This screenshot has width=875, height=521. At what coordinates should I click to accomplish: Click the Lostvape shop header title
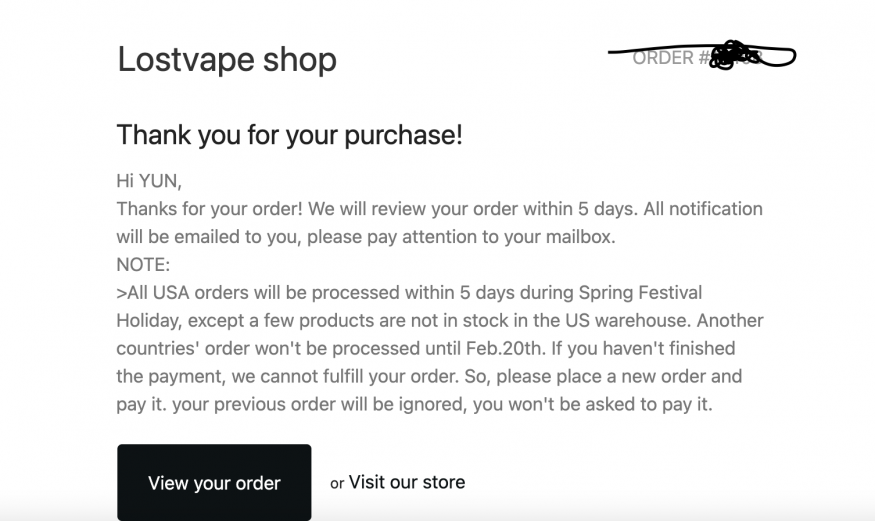227,59
